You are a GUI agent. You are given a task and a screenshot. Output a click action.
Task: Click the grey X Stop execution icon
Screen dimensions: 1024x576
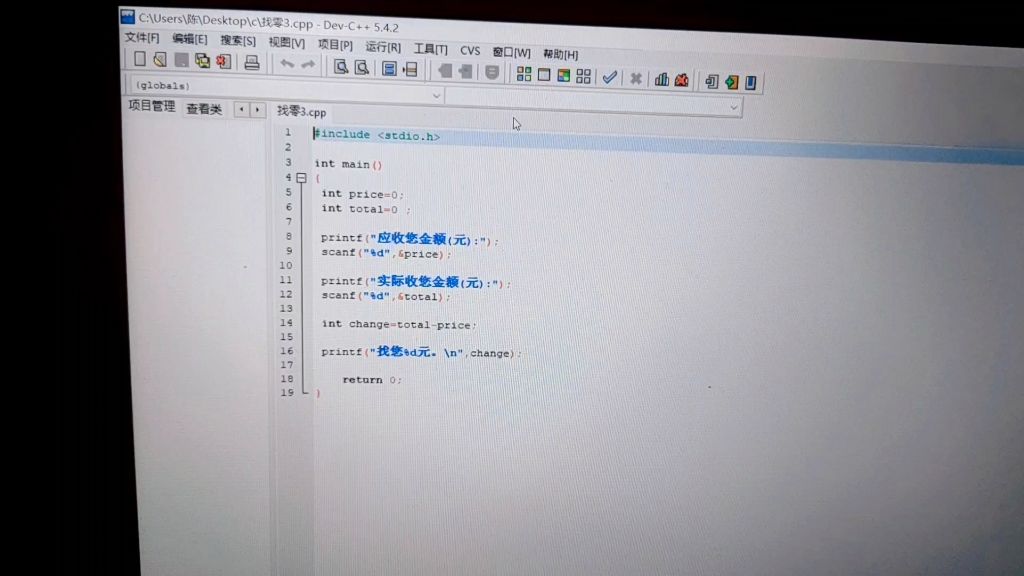click(635, 79)
